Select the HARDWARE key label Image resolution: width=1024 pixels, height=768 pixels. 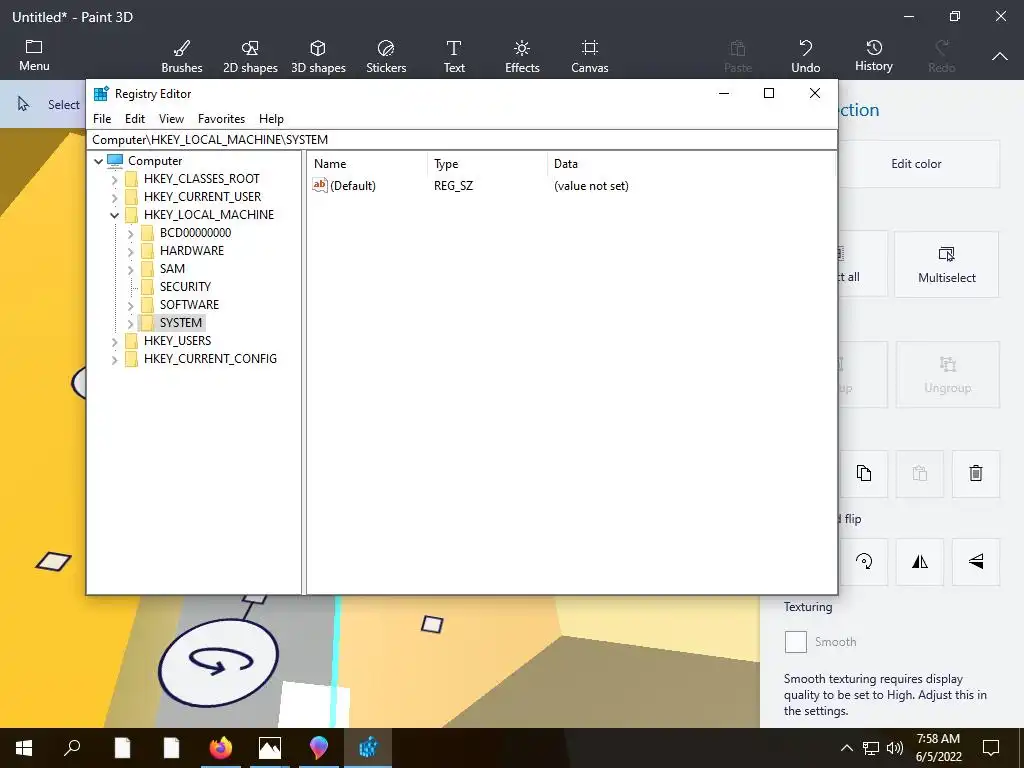[192, 251]
